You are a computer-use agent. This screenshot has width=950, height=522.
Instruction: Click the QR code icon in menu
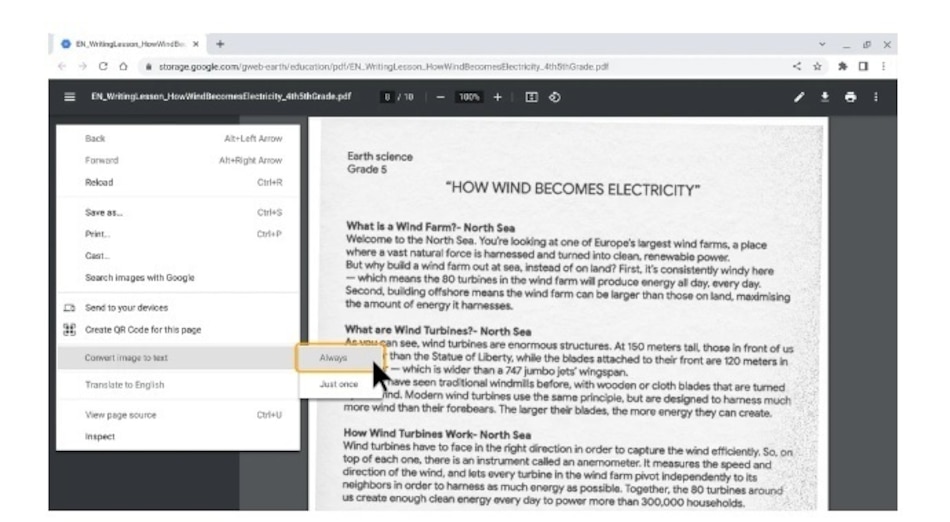point(70,329)
